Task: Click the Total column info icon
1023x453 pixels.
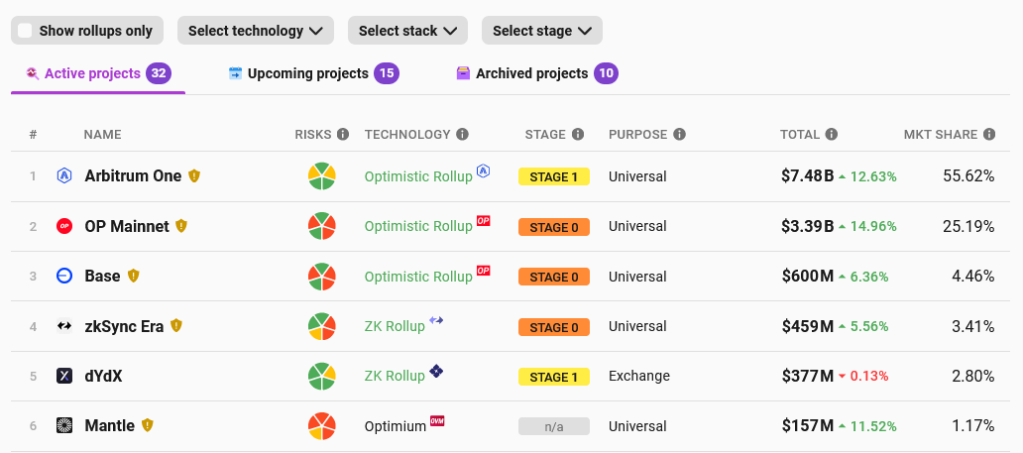Action: [832, 135]
